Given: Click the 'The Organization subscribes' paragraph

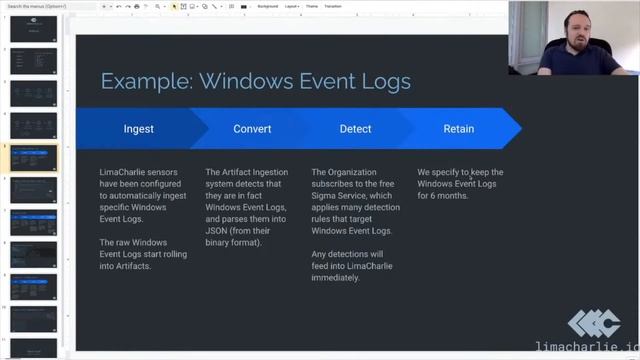Looking at the screenshot, I should [x=356, y=201].
